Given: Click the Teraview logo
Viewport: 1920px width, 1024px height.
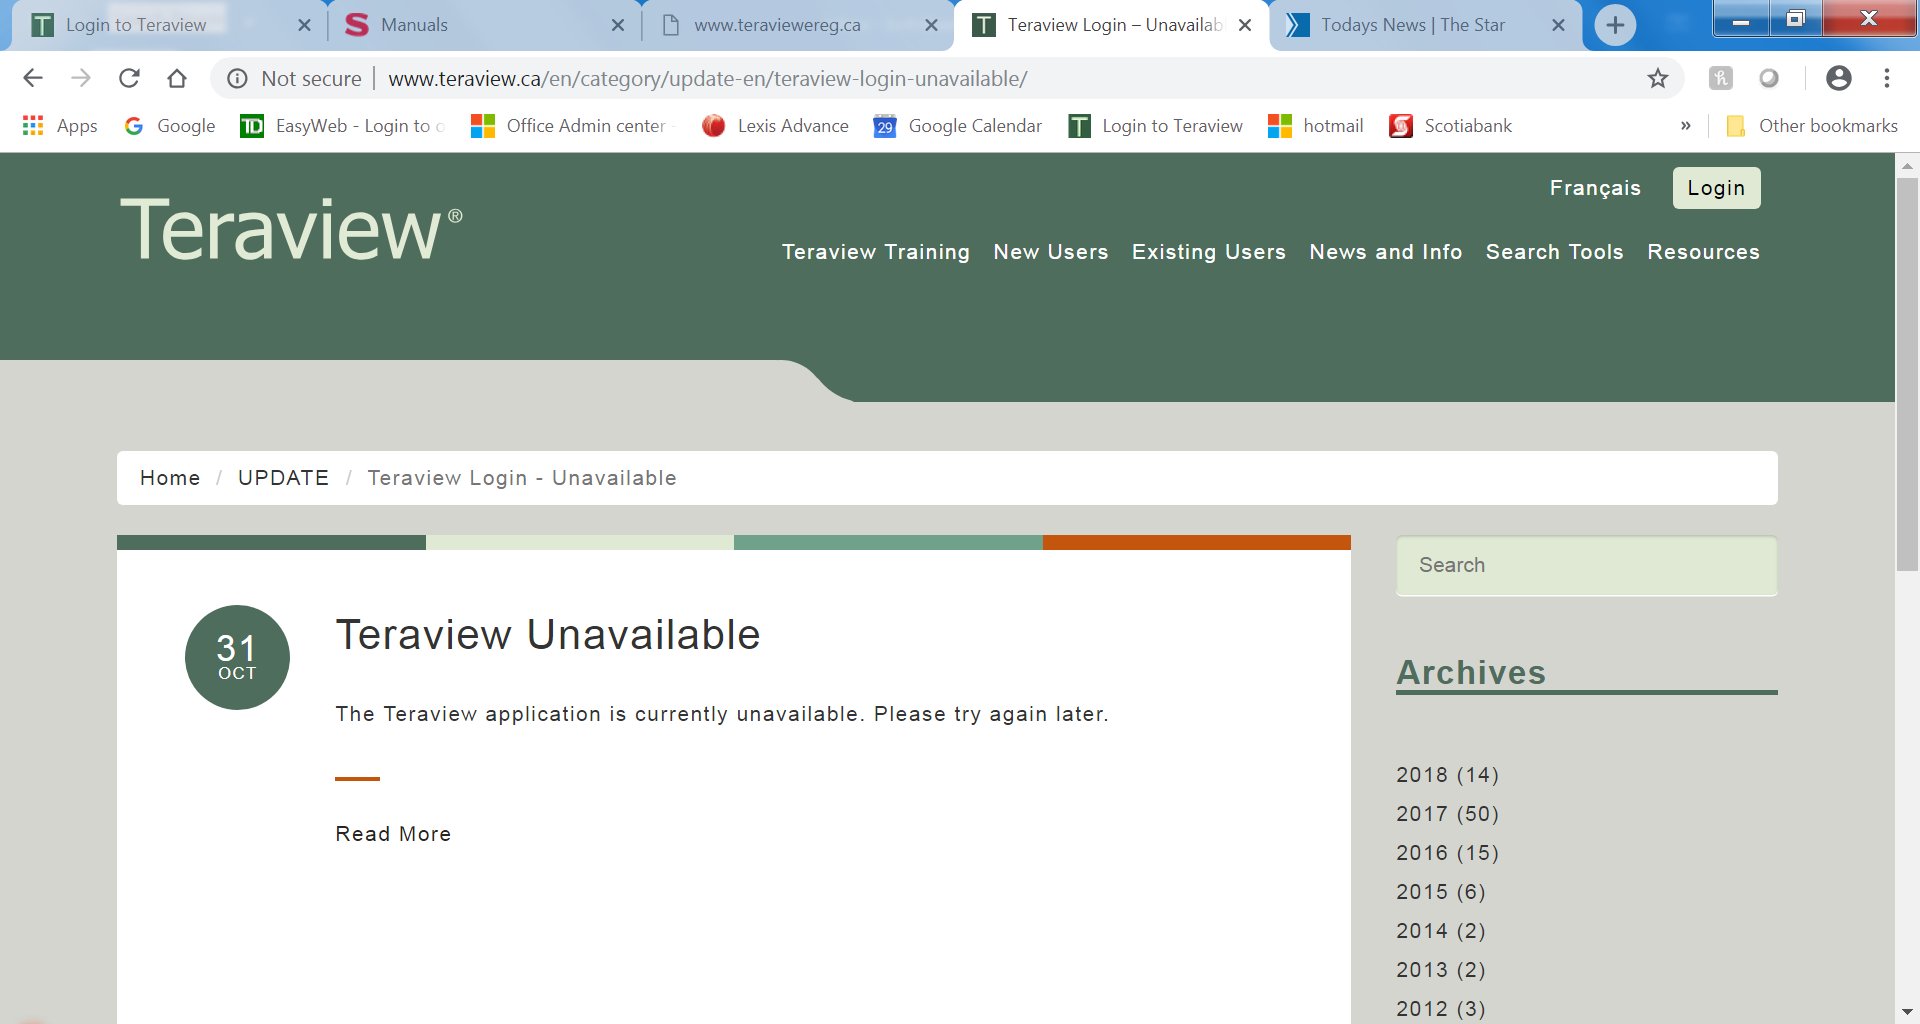Looking at the screenshot, I should pyautogui.click(x=291, y=229).
